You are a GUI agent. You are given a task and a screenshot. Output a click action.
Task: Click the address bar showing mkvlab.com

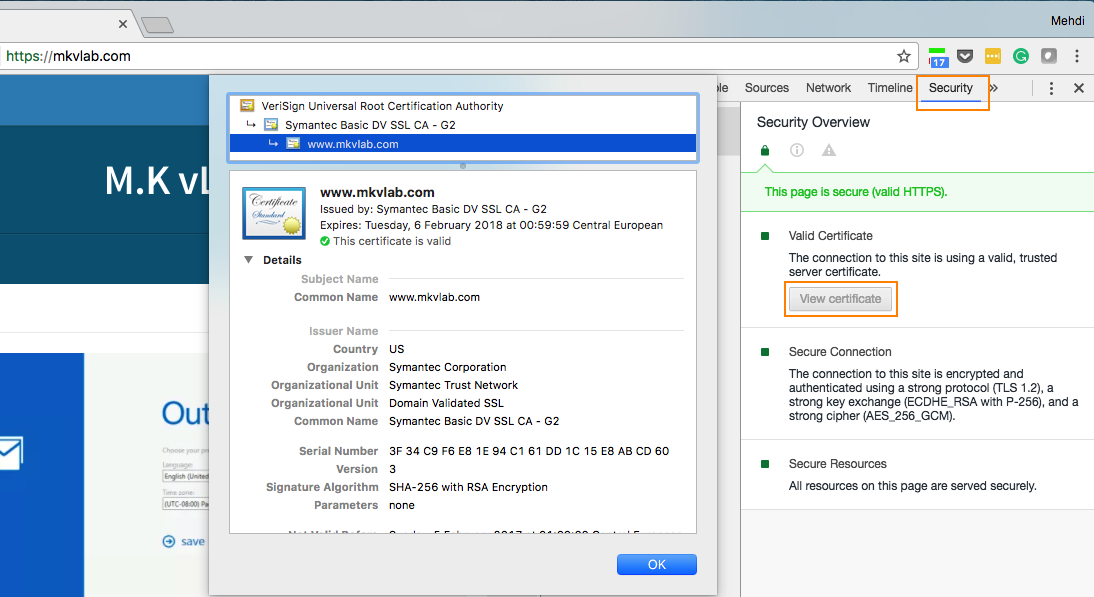(450, 56)
